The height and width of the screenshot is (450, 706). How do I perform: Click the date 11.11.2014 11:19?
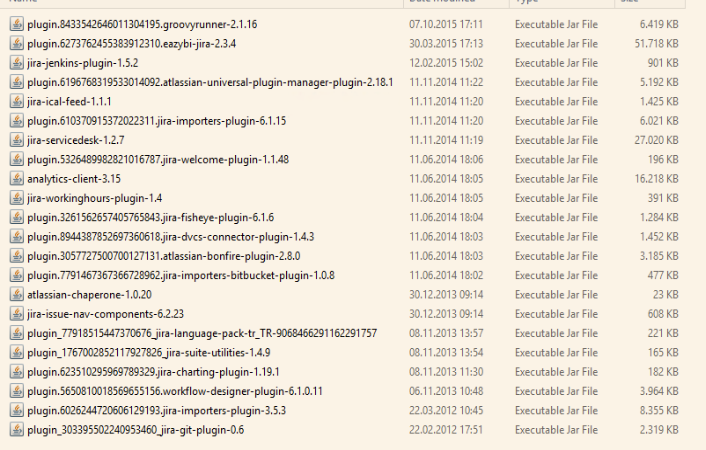(446, 141)
